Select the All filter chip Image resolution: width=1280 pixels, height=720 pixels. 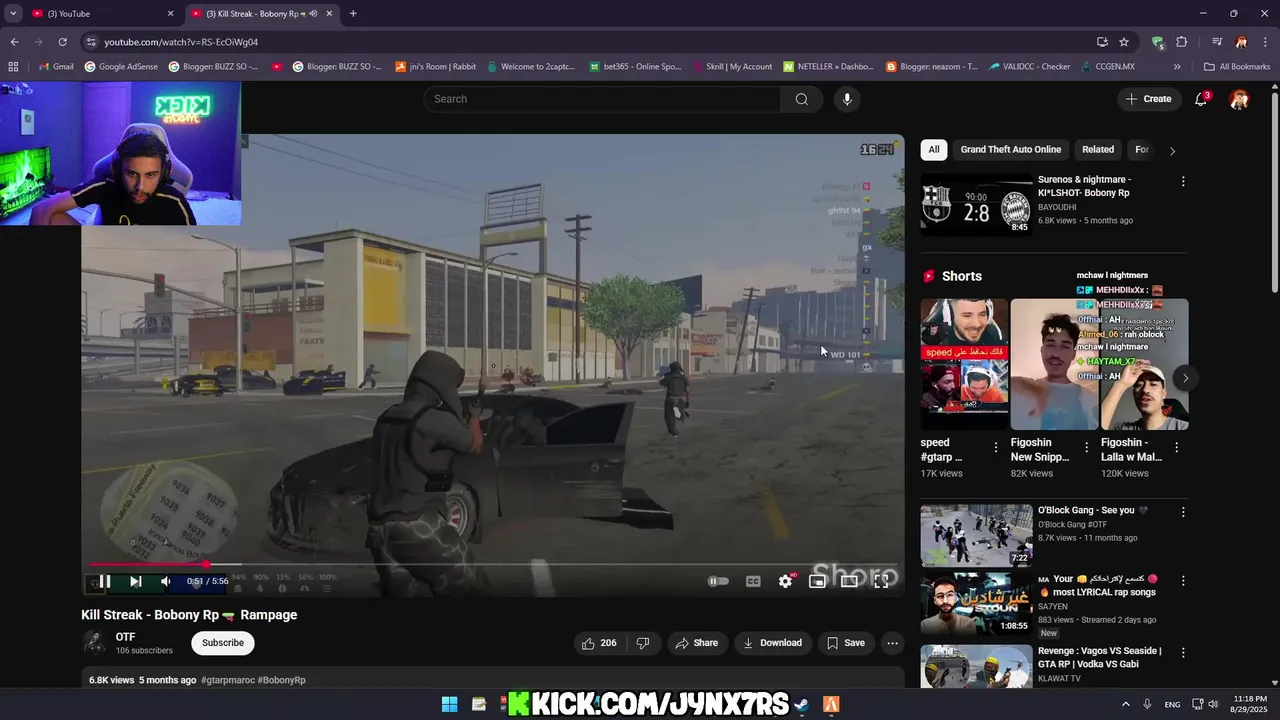[934, 149]
